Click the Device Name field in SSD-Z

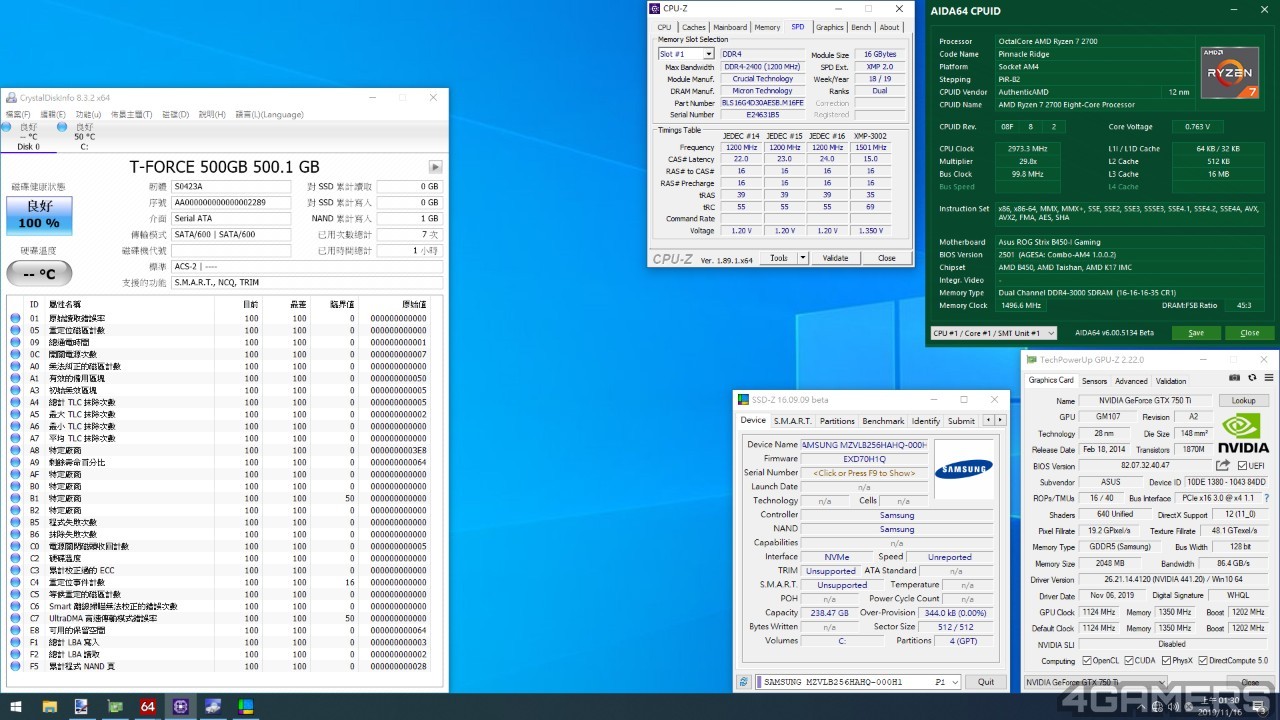[x=864, y=445]
